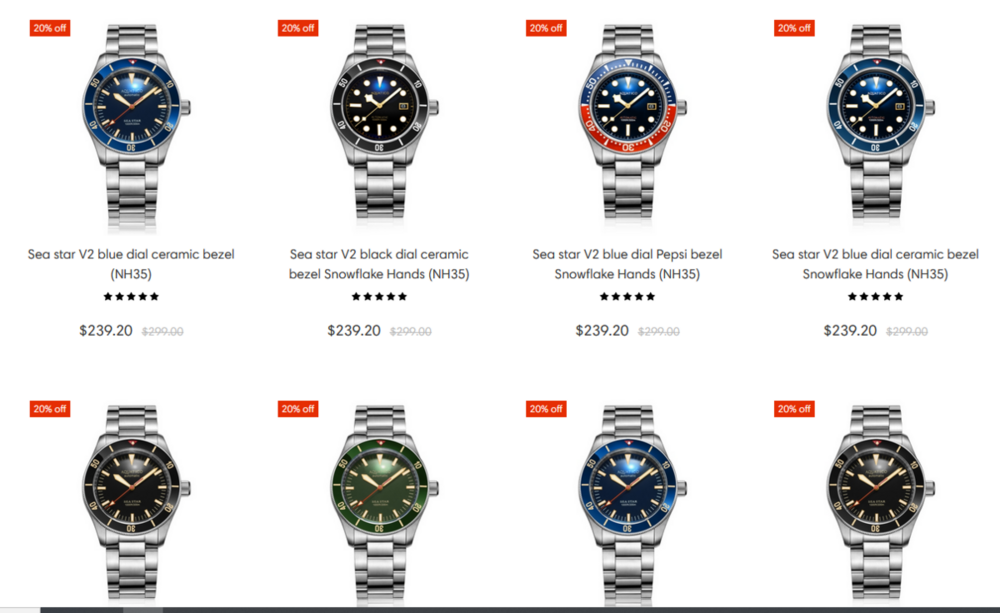Click the horizontal scrollbar at the page bottom
Screen dimensions: 1000x613
[x=500, y=610]
